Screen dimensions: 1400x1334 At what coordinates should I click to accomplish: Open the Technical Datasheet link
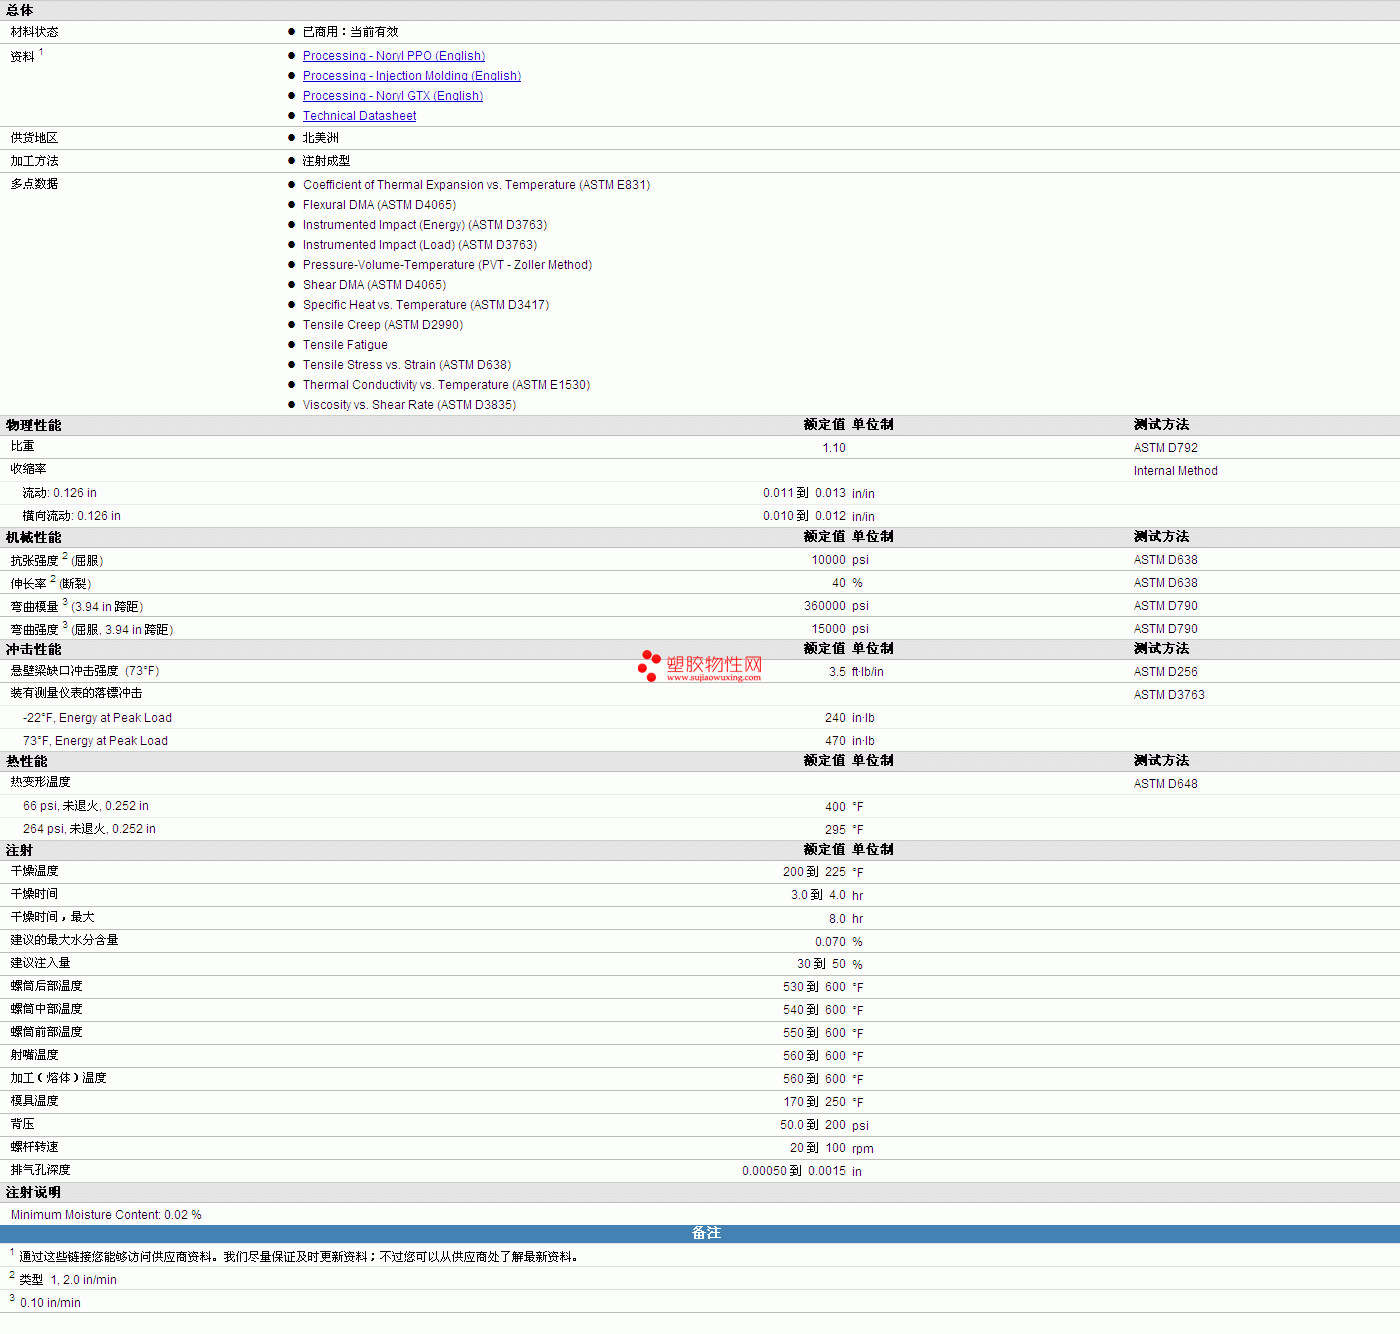(359, 116)
